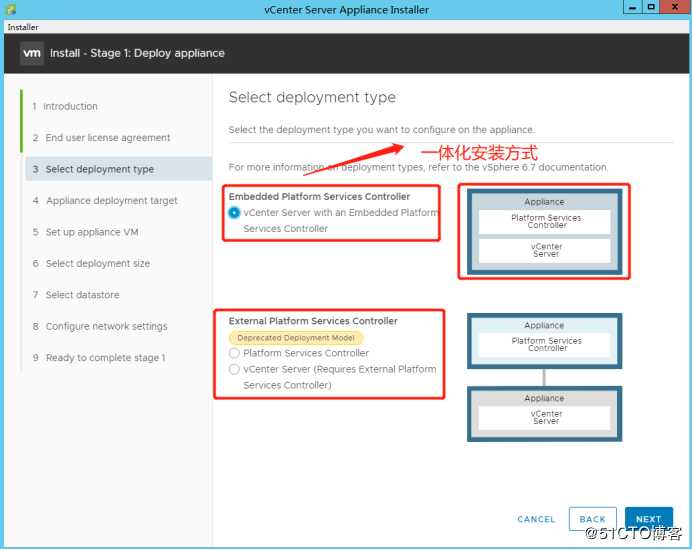Click the external PSC appliance diagram top box
The height and width of the screenshot is (550, 692).
545,341
